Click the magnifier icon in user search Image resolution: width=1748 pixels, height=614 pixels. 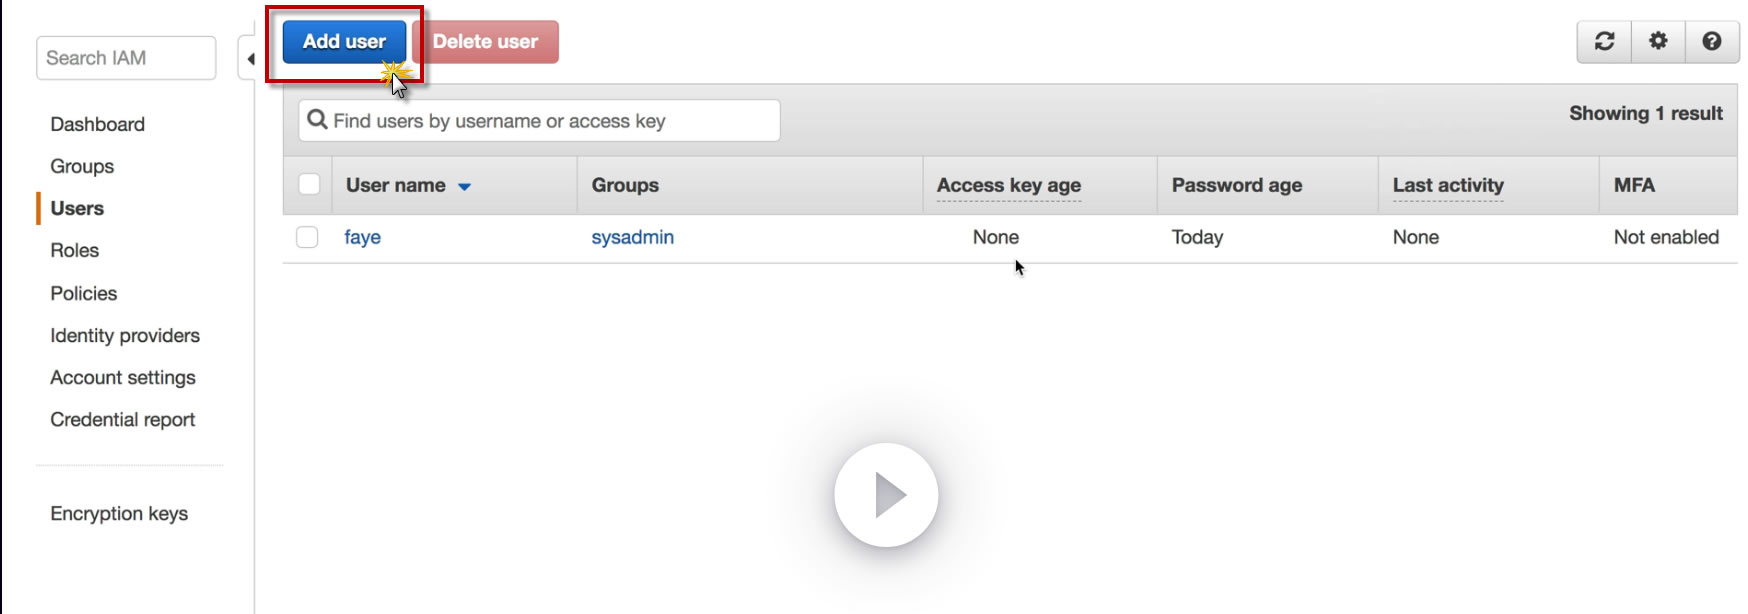click(317, 120)
